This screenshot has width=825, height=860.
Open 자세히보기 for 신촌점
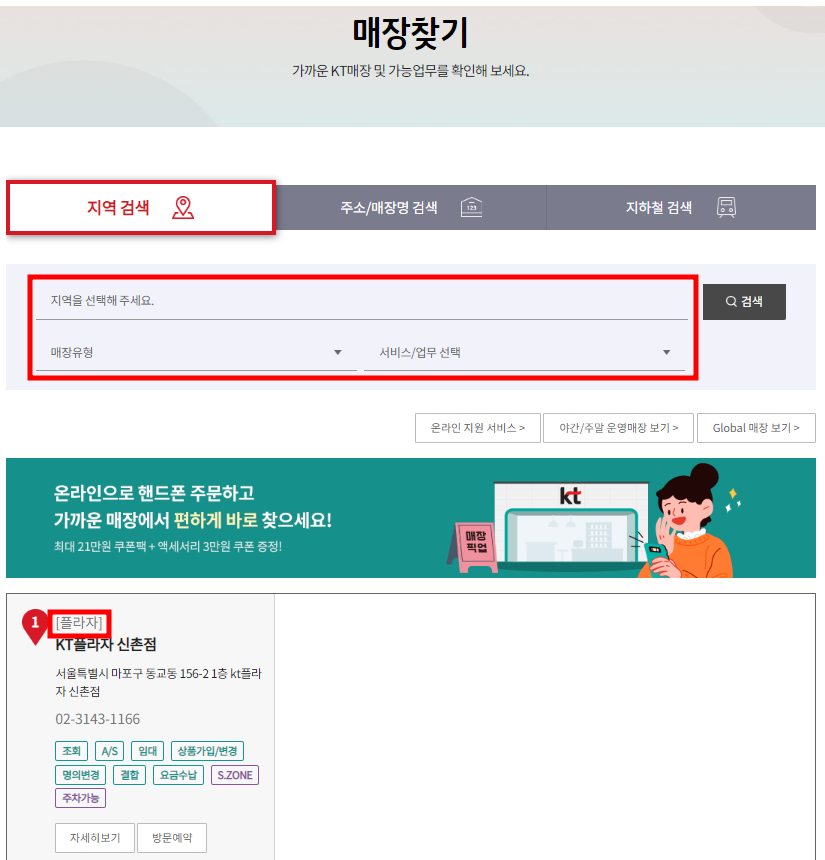pyautogui.click(x=95, y=838)
